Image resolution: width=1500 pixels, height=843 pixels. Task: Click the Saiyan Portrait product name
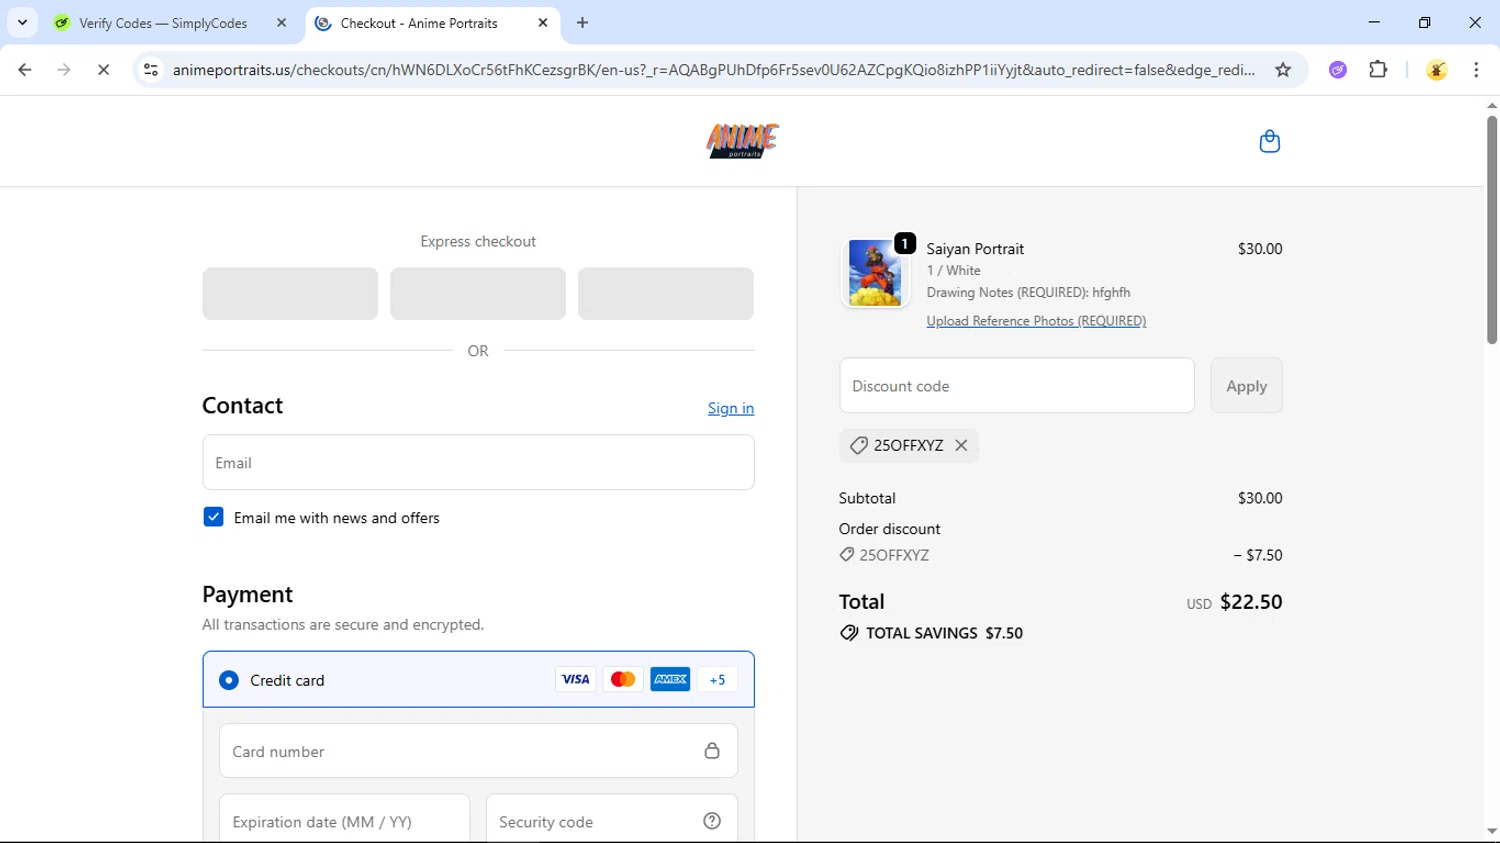[975, 249]
